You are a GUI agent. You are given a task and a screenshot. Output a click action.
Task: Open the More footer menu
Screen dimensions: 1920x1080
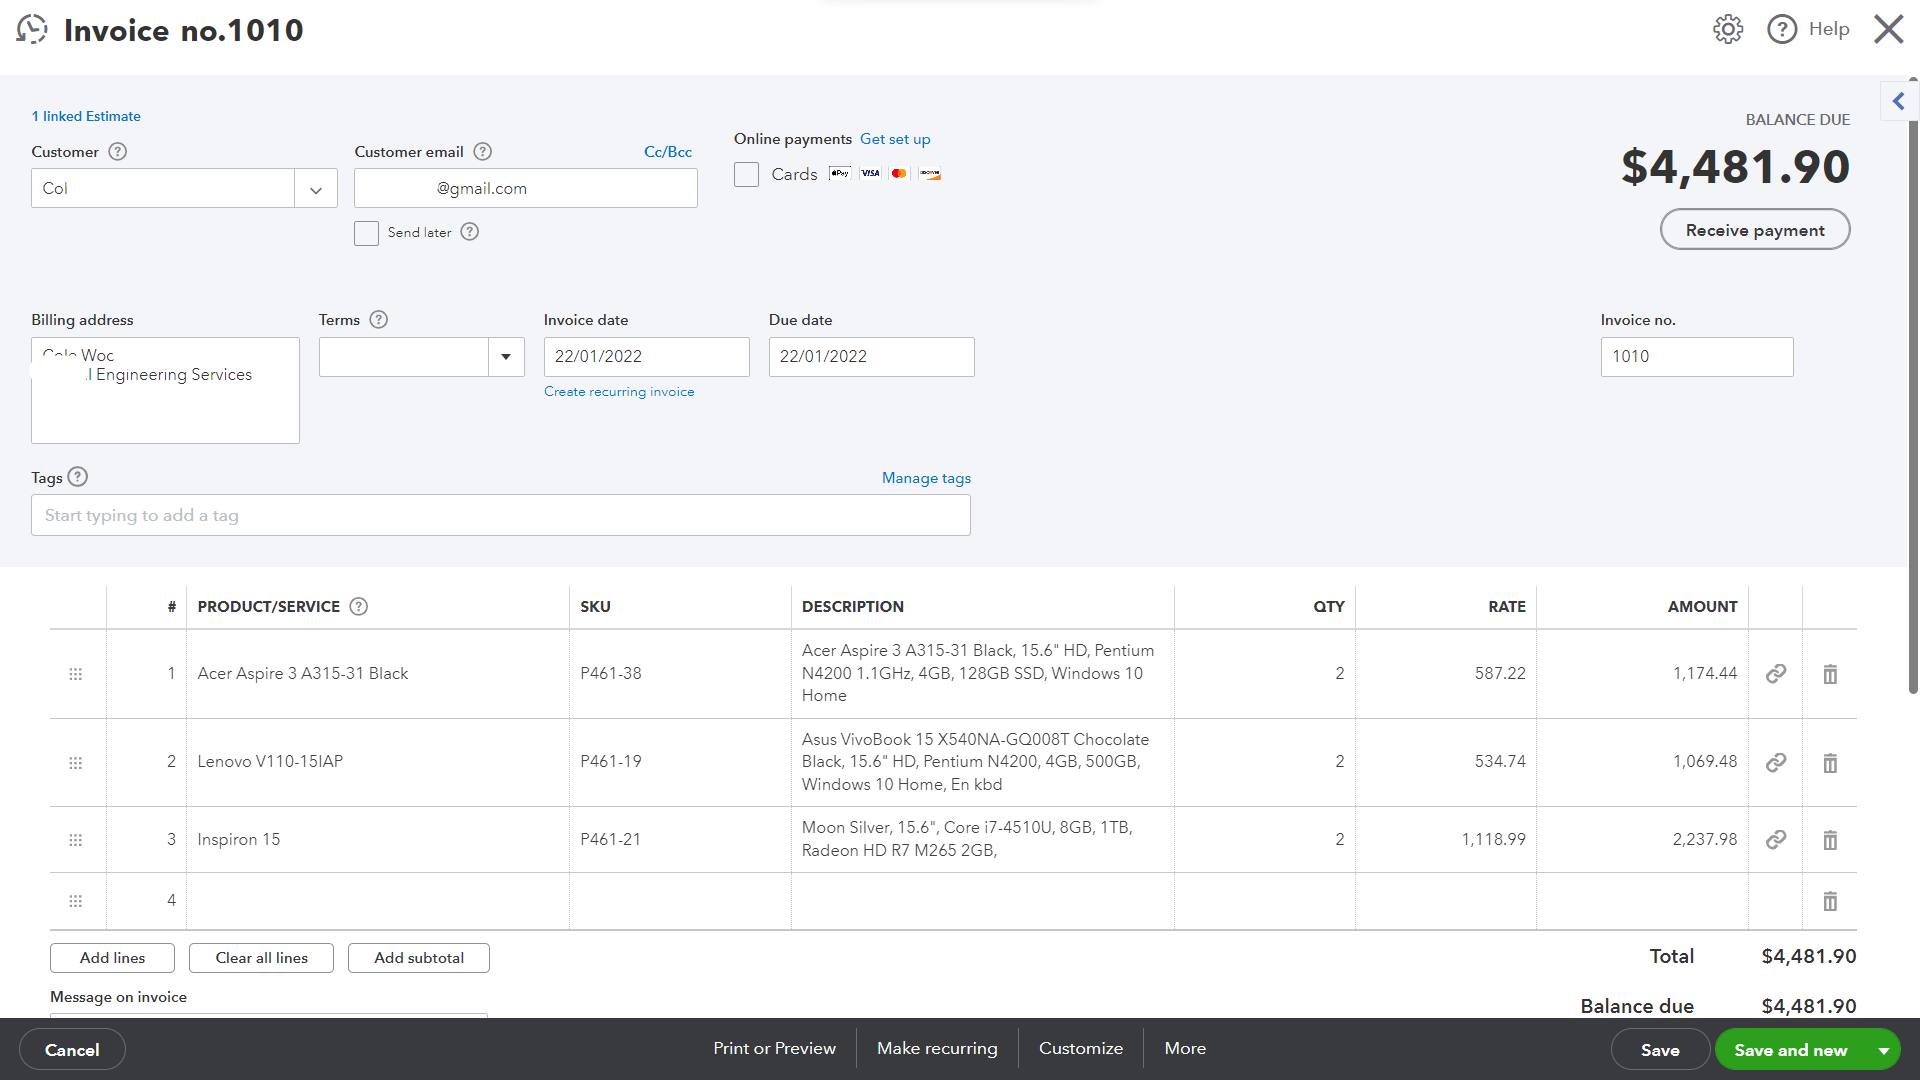coord(1185,1048)
